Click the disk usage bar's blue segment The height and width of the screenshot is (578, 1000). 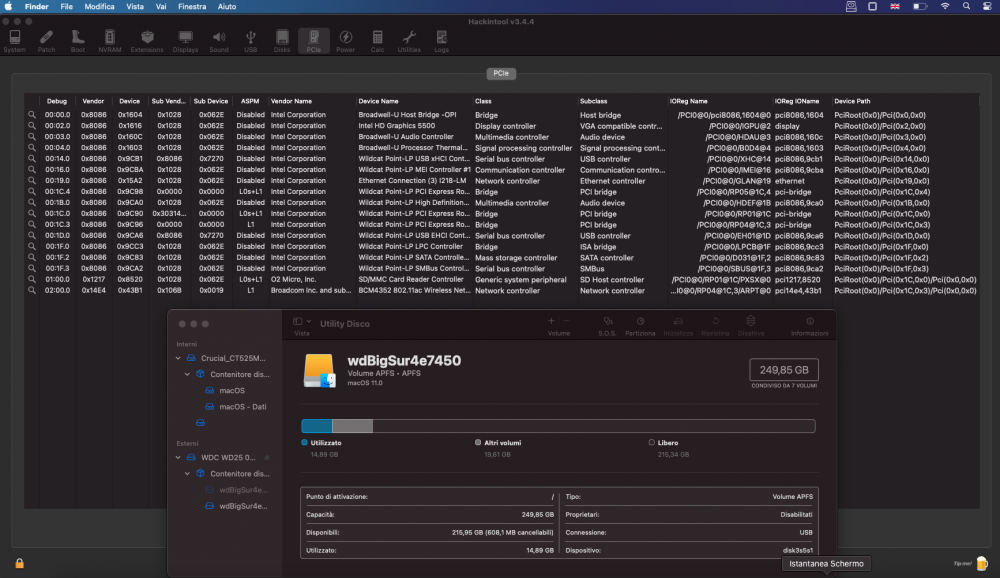[316, 426]
